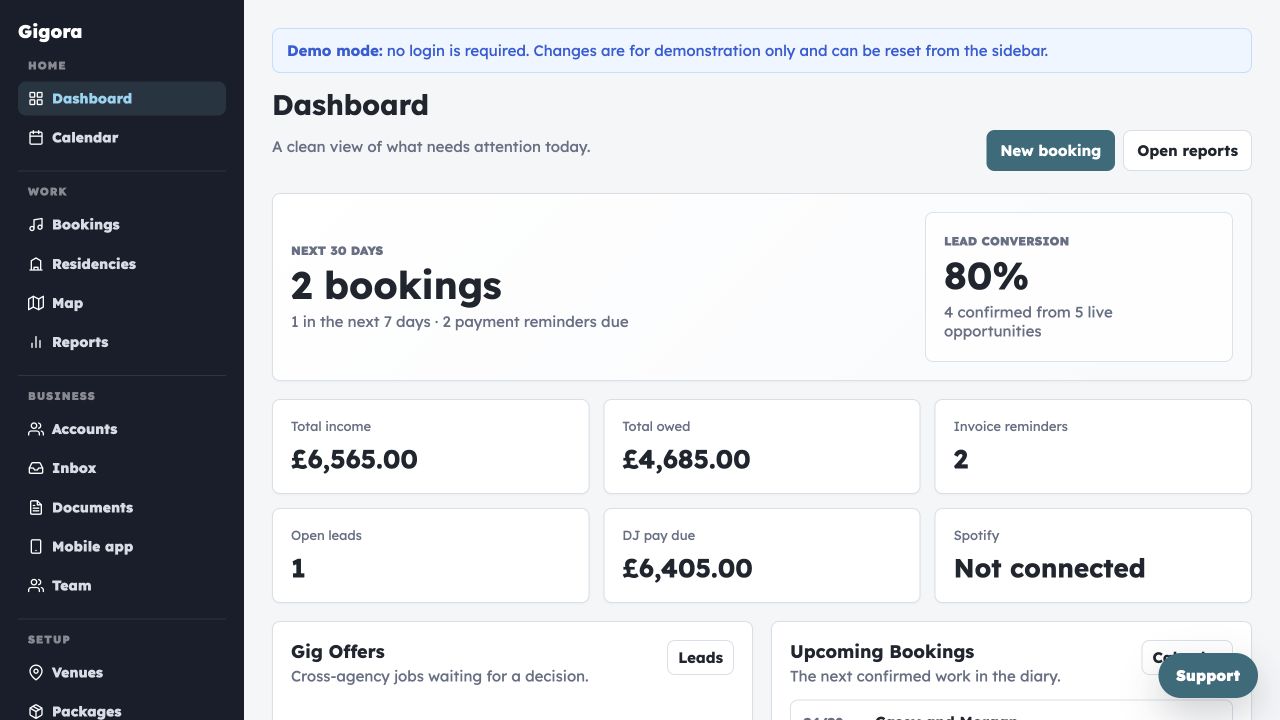Click the New booking button
Image resolution: width=1280 pixels, height=720 pixels.
pos(1050,151)
